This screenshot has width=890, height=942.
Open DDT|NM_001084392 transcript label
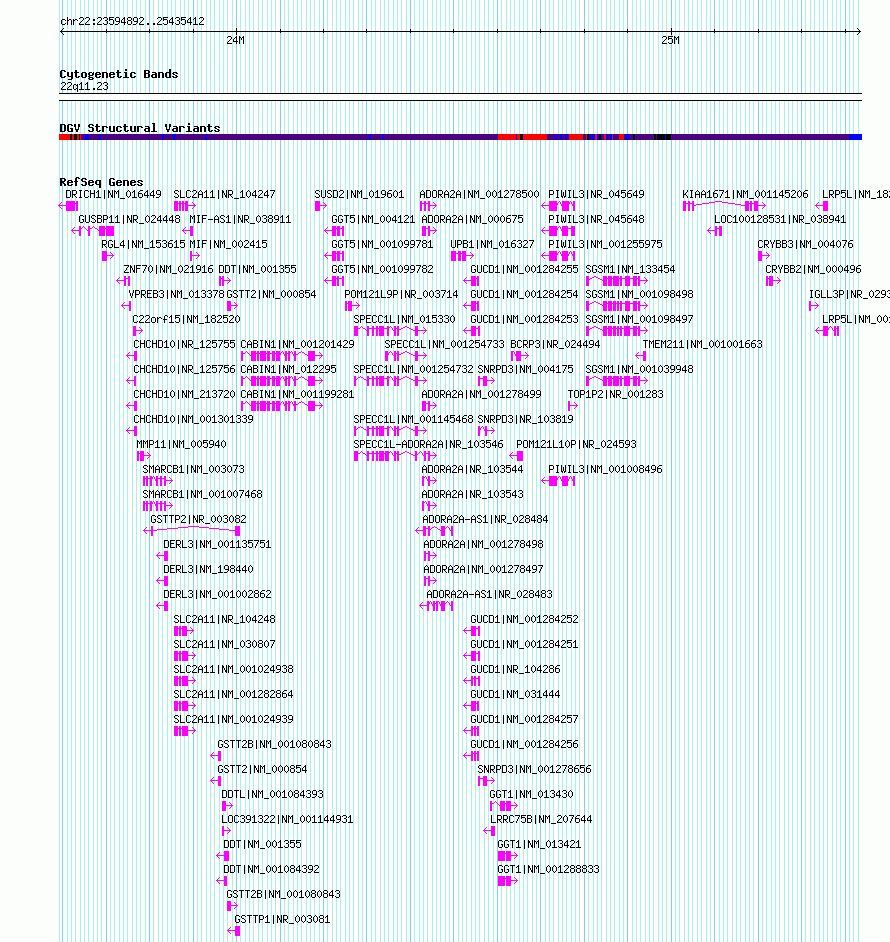(x=271, y=870)
